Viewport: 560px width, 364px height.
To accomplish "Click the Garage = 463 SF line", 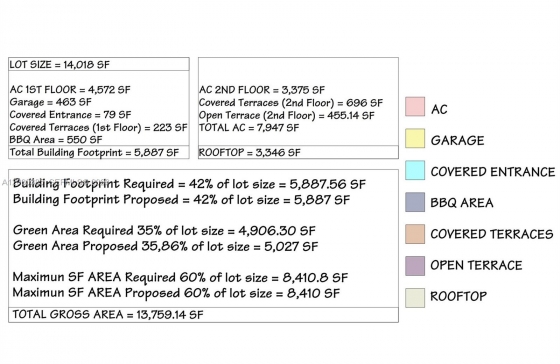I will (51, 102).
